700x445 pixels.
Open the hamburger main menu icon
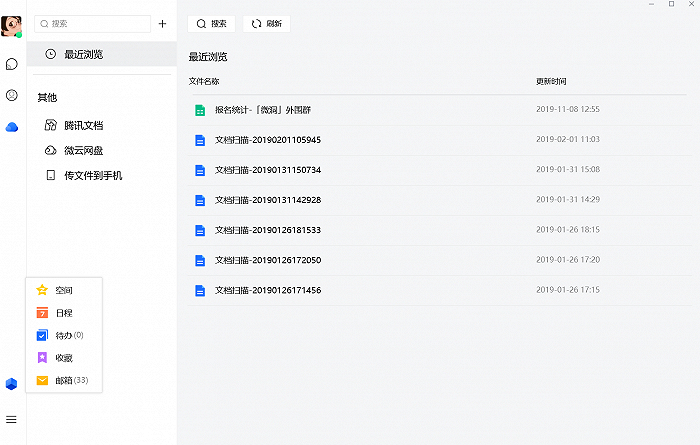(11, 420)
